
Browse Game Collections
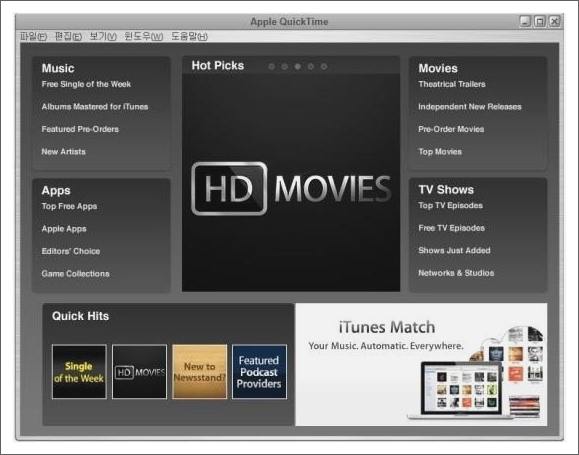tap(75, 274)
